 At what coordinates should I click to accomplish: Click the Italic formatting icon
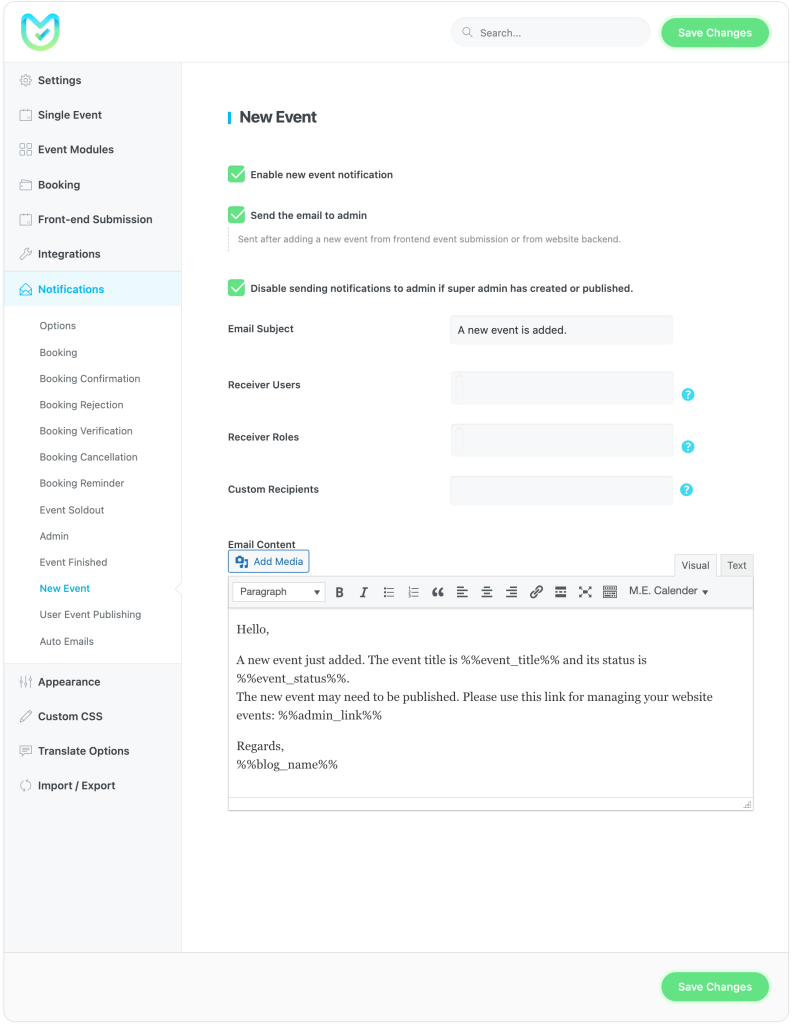(364, 592)
